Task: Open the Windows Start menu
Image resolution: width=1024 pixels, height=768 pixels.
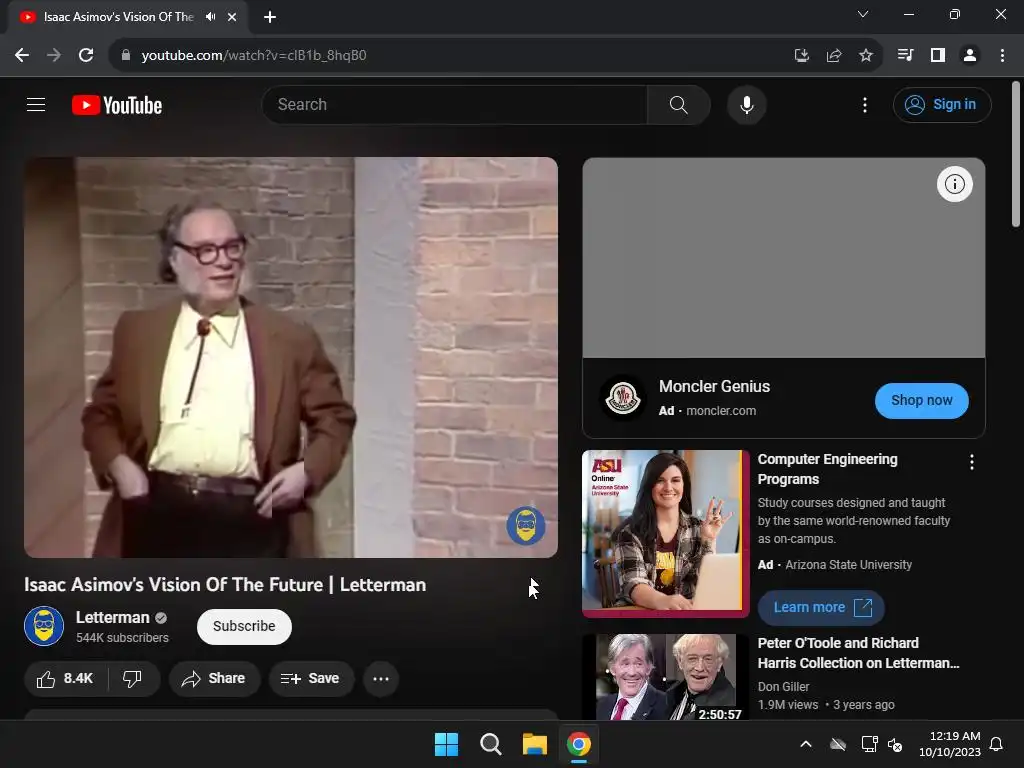Action: [447, 744]
